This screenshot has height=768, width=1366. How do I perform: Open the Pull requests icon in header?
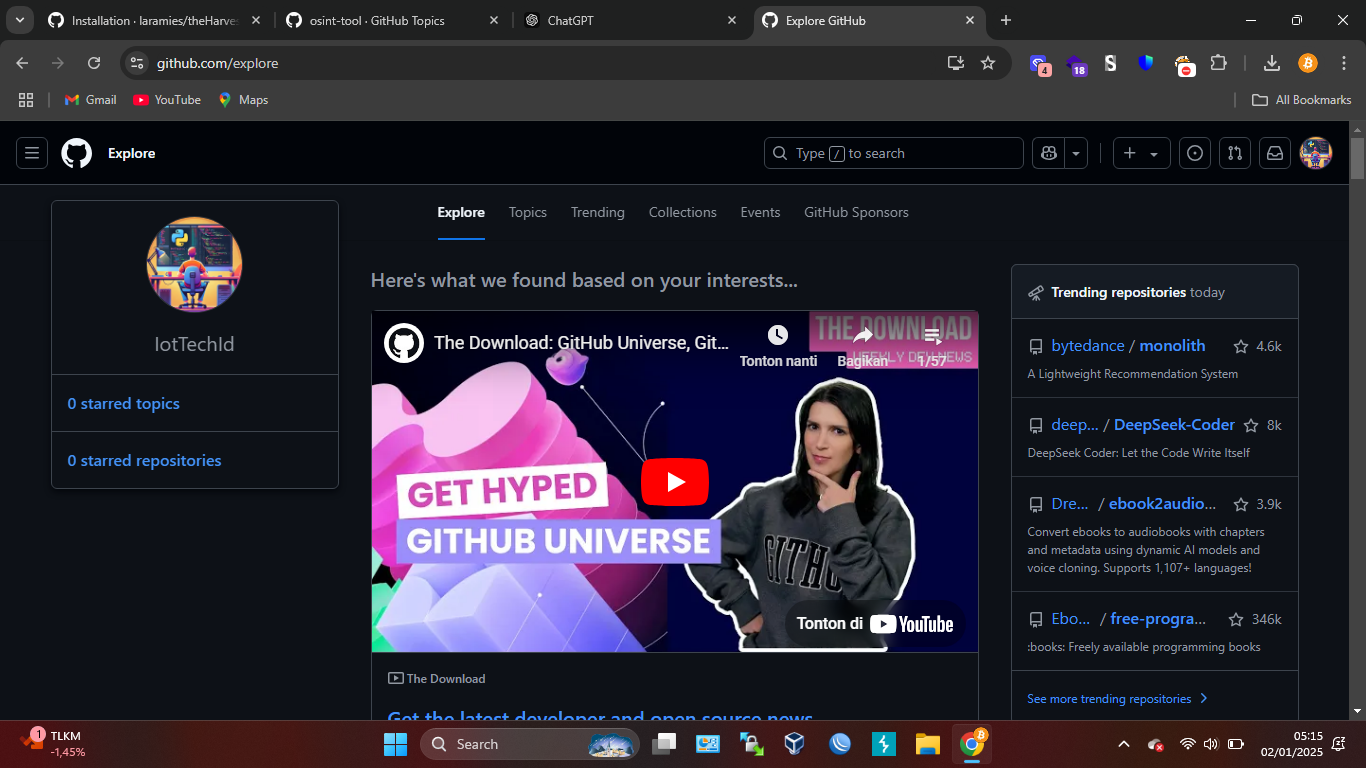(1235, 153)
